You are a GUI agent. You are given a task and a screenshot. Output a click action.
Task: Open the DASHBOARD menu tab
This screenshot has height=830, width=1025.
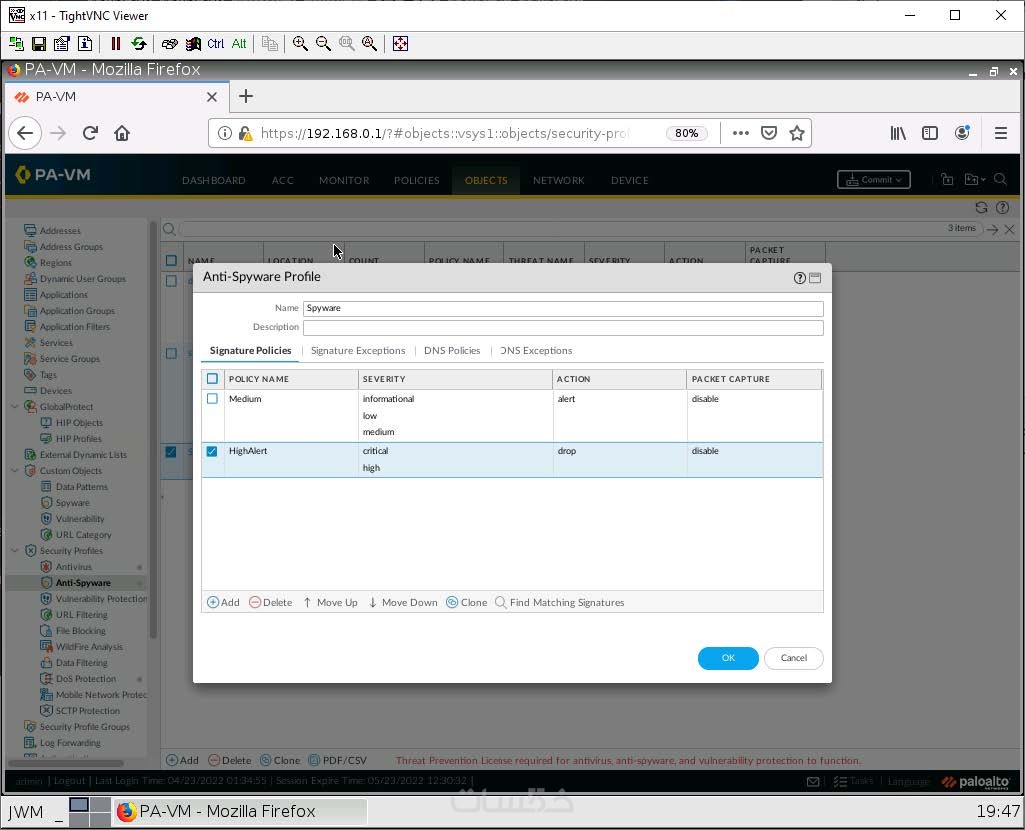(x=214, y=180)
